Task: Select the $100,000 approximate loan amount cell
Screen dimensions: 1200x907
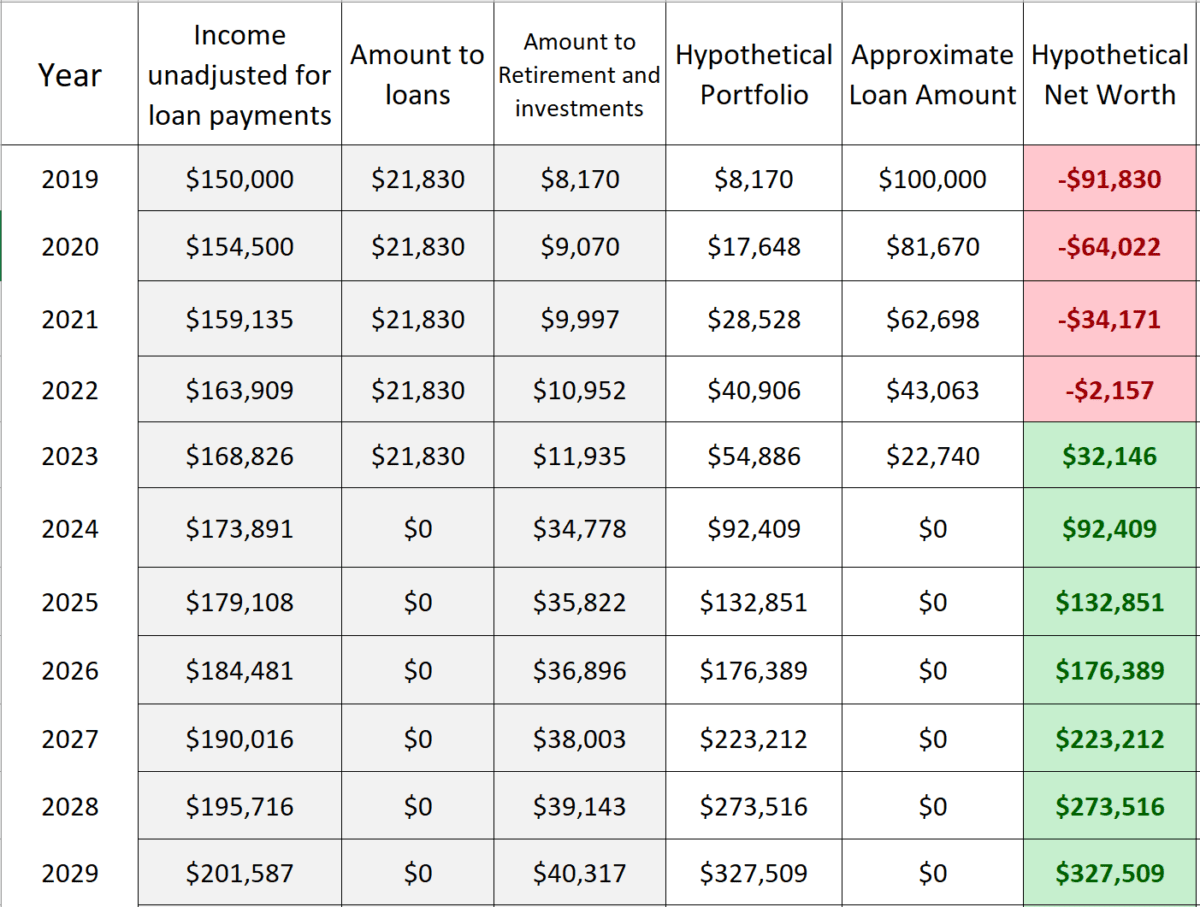Action: click(932, 179)
